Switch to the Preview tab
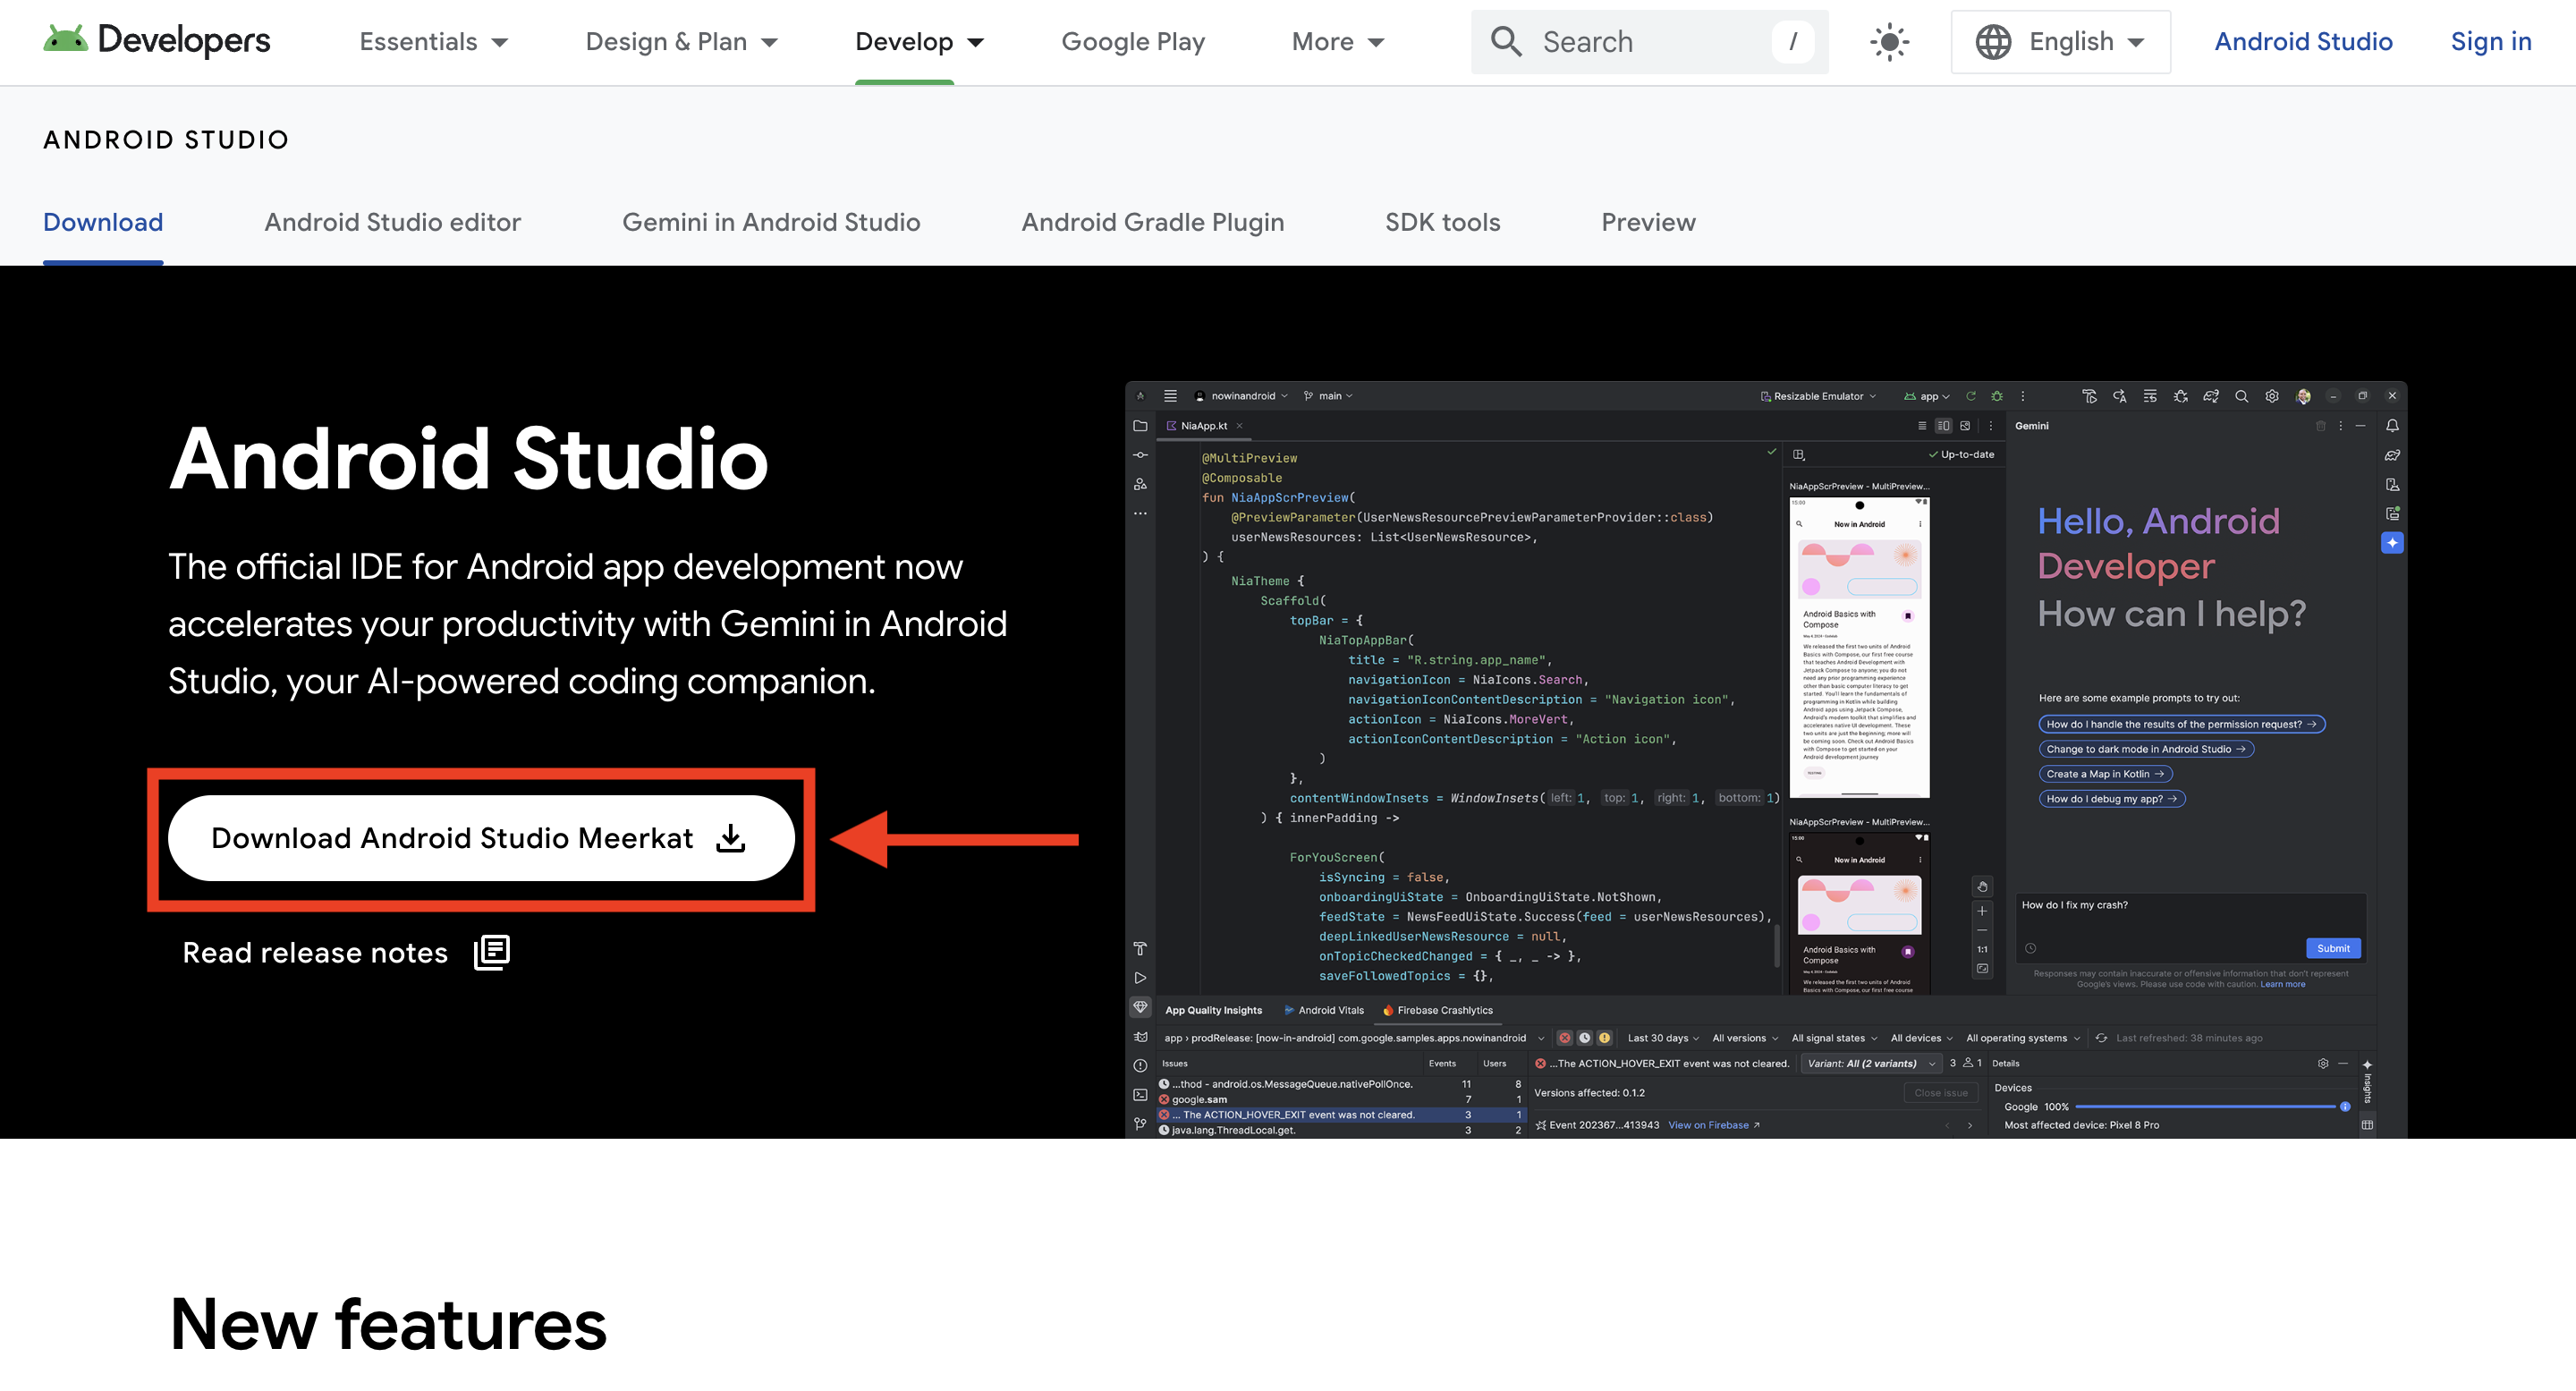 point(1648,222)
